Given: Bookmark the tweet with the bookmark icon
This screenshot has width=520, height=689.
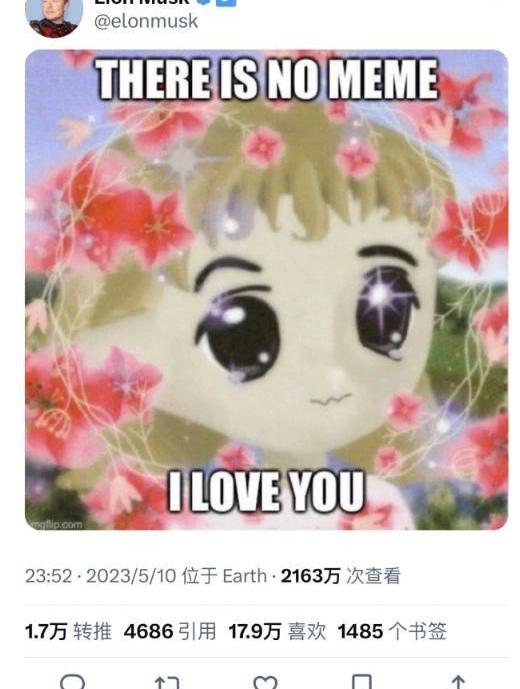Looking at the screenshot, I should (x=363, y=682).
